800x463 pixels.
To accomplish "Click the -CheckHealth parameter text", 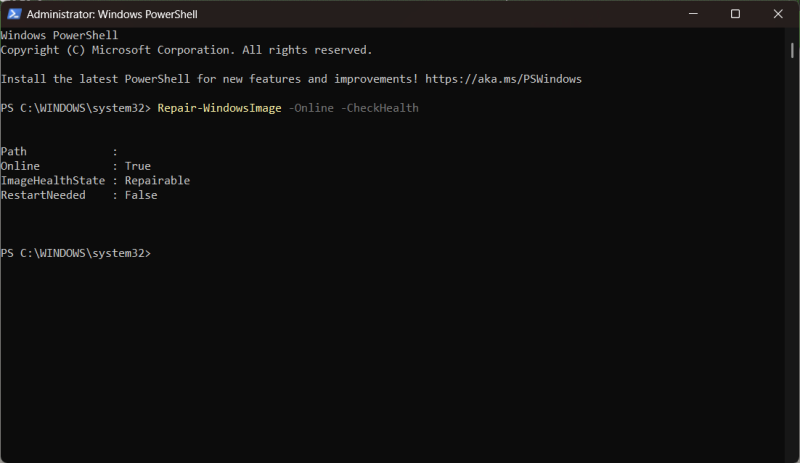I will (380, 108).
